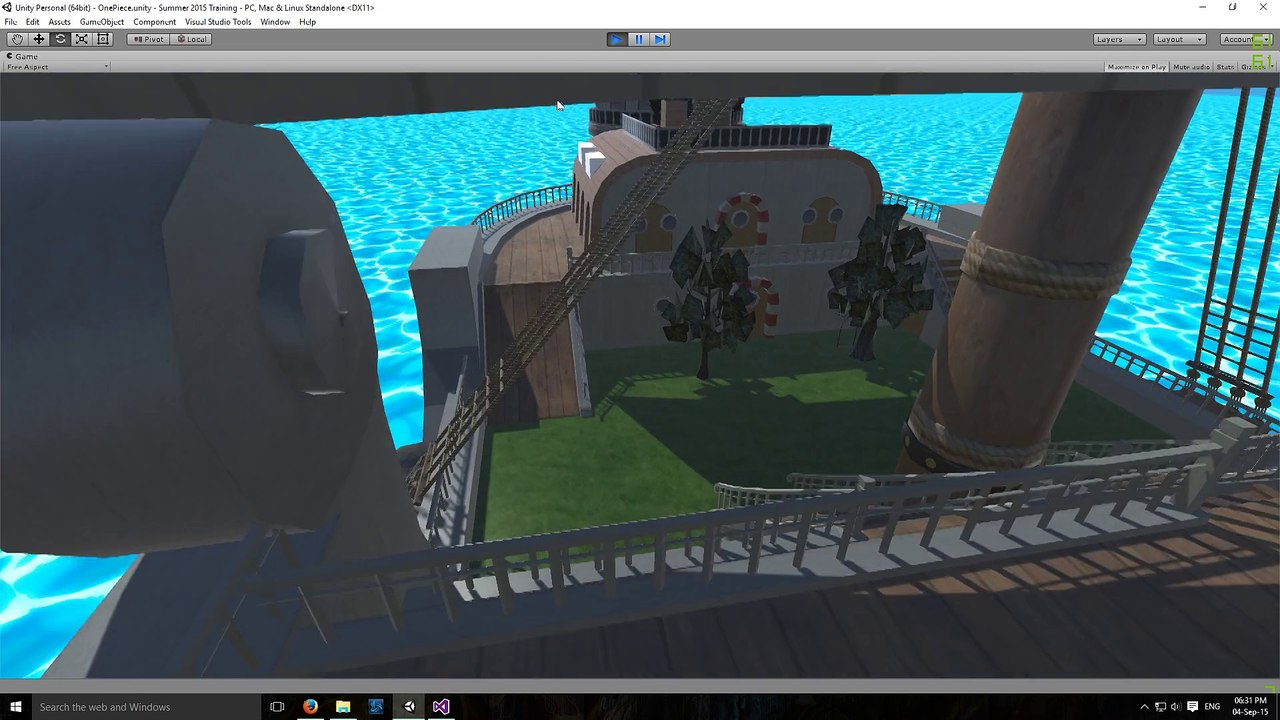Stop play mode with the Play button
The image size is (1280, 720).
pos(617,39)
